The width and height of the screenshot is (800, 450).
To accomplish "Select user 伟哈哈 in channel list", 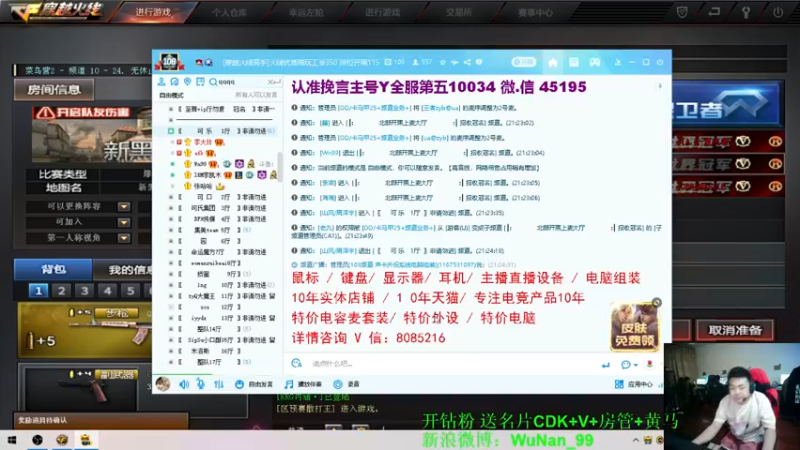I will [x=203, y=186].
